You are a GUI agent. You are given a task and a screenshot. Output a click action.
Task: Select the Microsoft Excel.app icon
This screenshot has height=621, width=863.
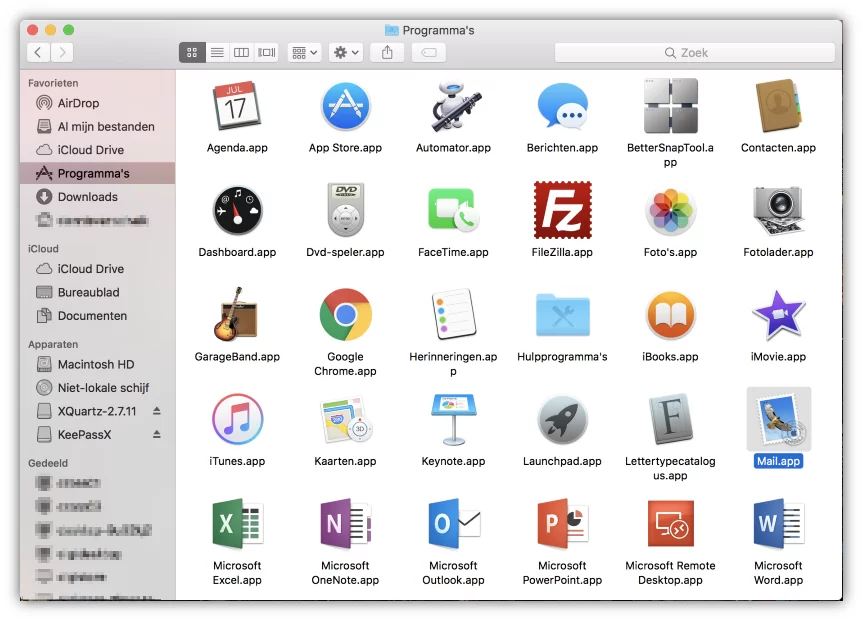point(237,524)
